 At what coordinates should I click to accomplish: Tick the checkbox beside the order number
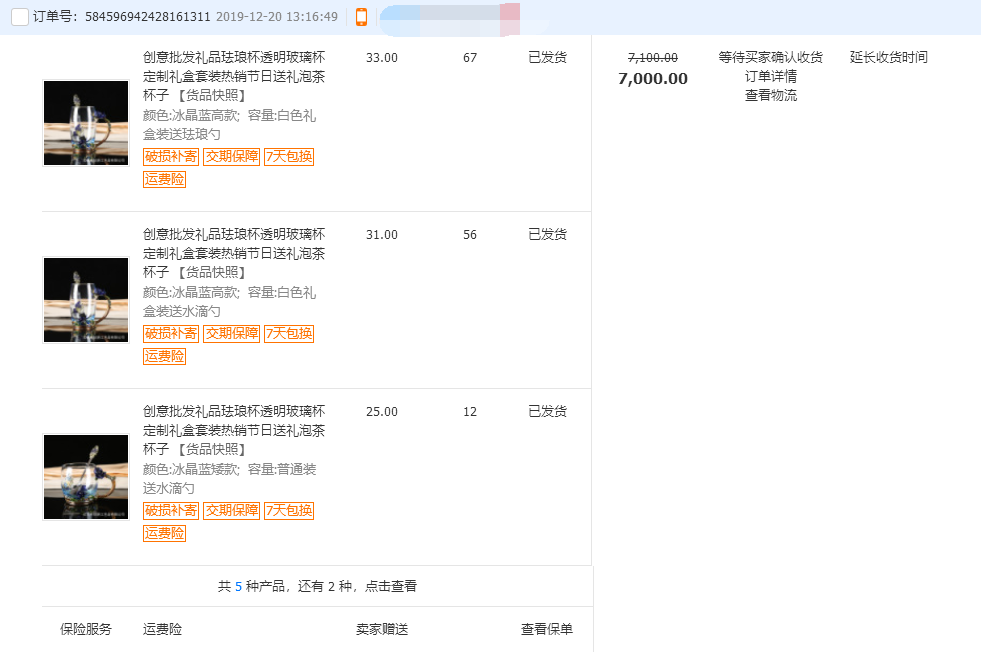19,17
